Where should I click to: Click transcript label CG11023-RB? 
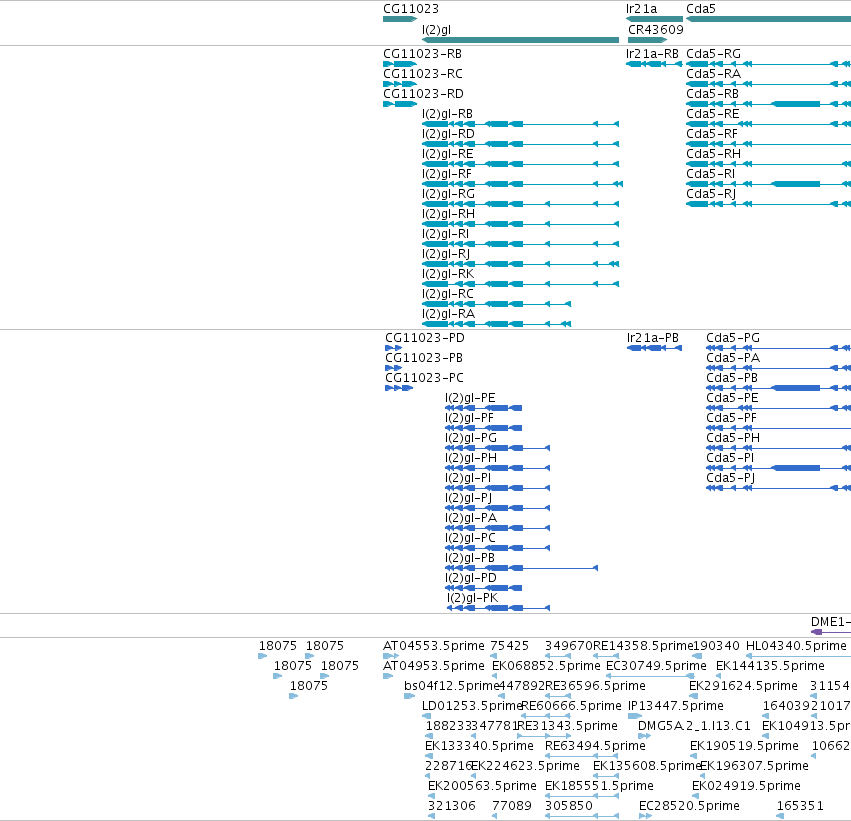(x=422, y=54)
